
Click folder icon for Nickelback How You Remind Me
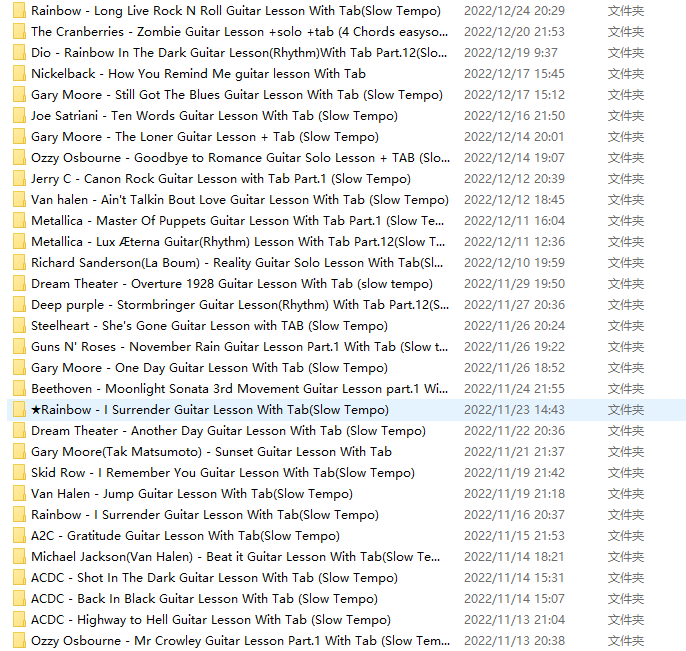[x=19, y=74]
